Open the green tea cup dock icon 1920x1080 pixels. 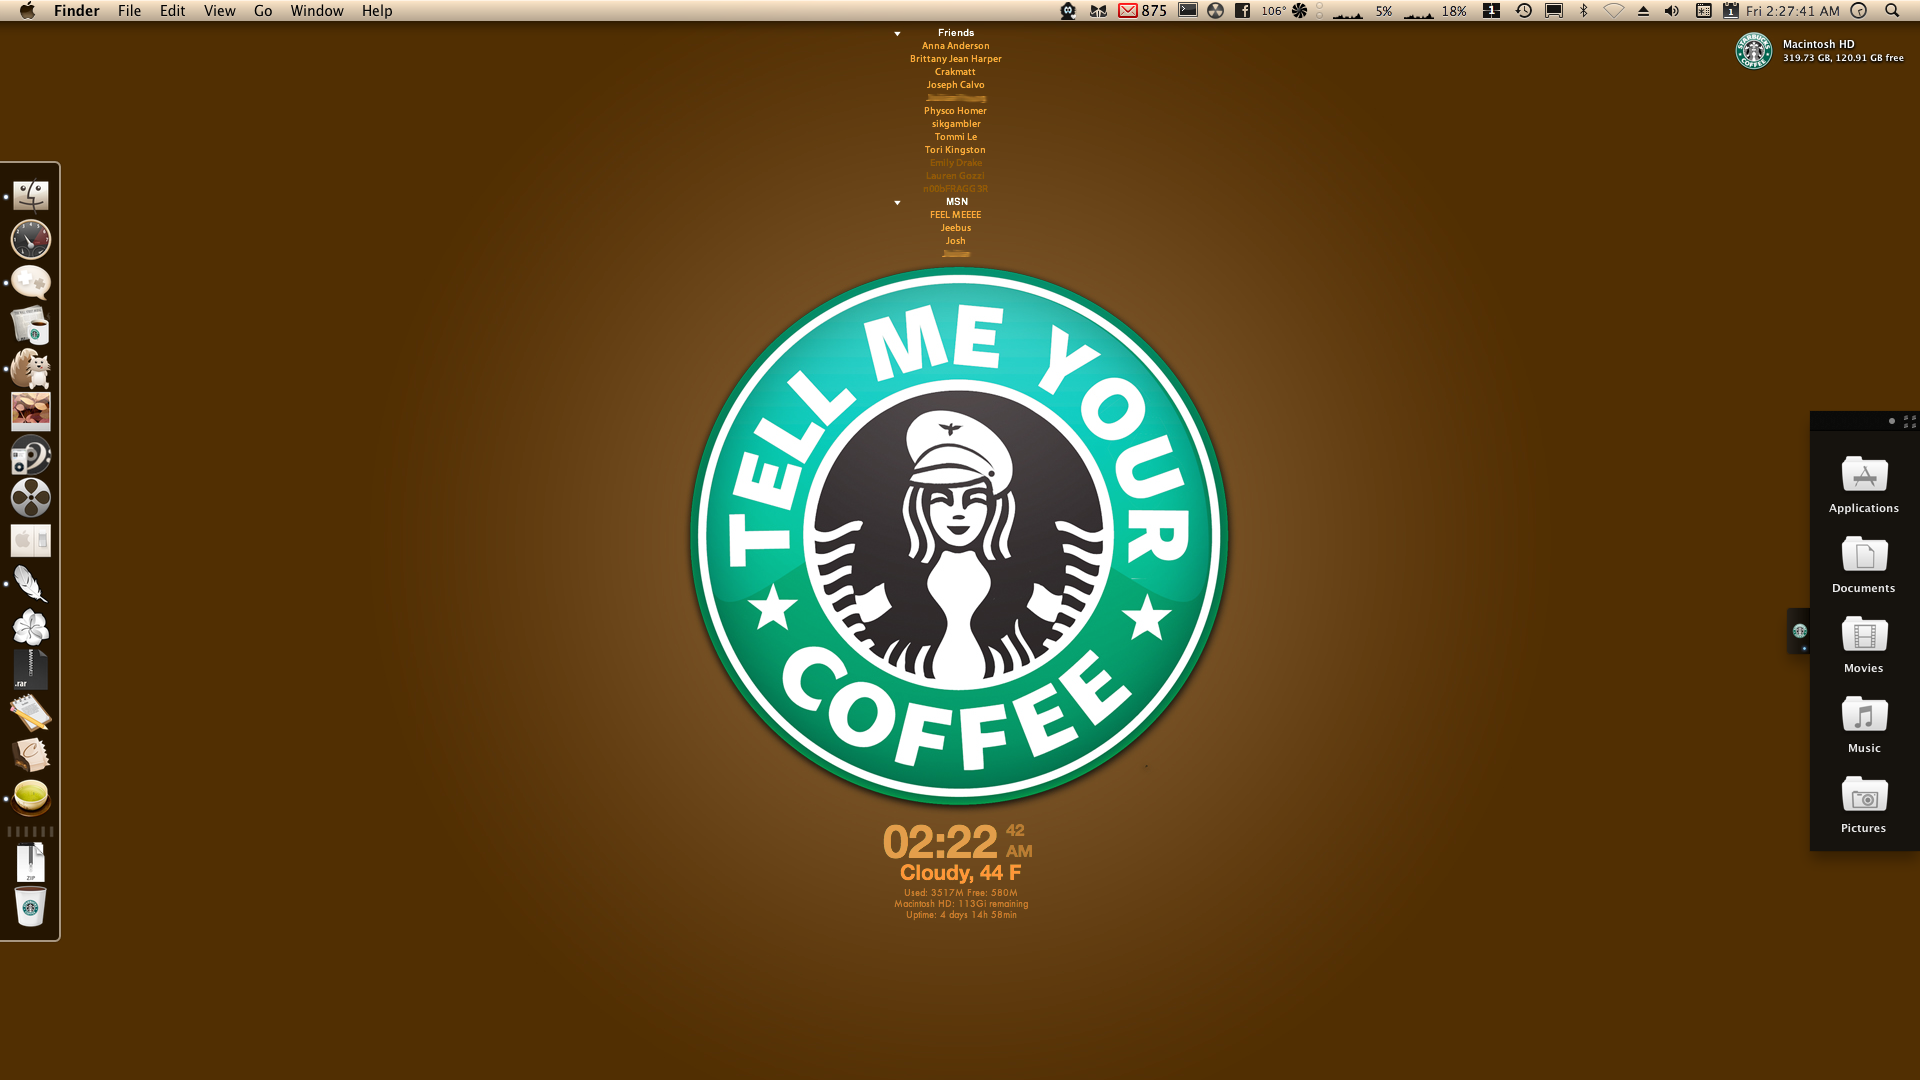(x=30, y=798)
